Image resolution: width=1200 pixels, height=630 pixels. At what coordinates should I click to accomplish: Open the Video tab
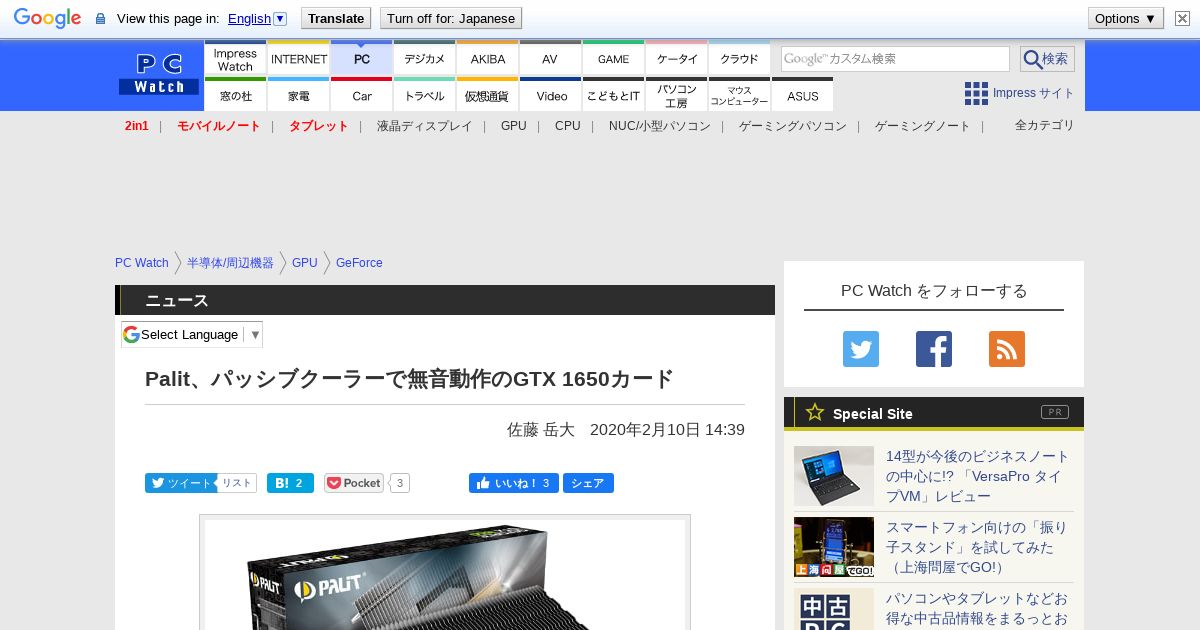point(551,95)
